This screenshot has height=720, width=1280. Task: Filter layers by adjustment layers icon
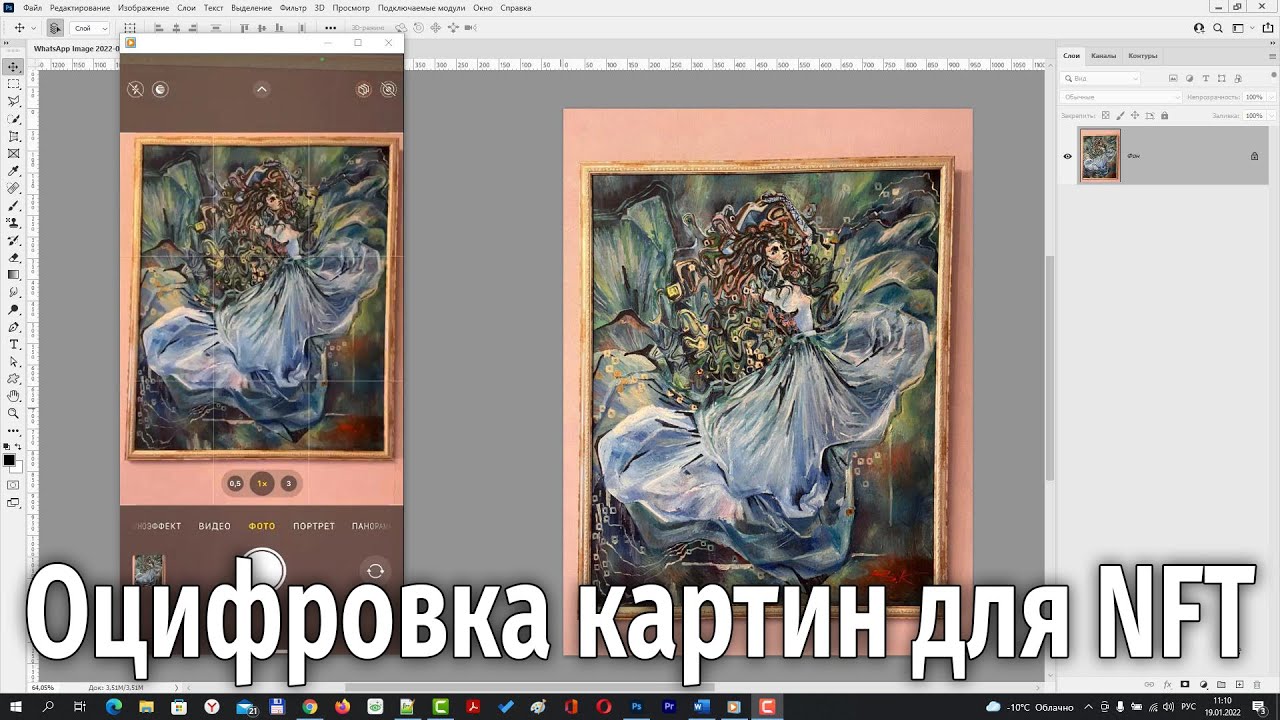(x=1189, y=78)
